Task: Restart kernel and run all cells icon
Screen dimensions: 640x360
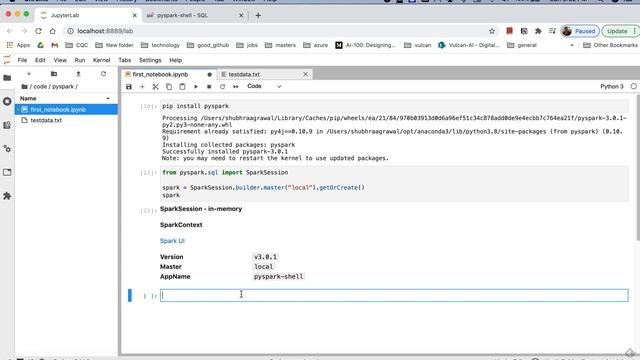Action: pos(236,87)
